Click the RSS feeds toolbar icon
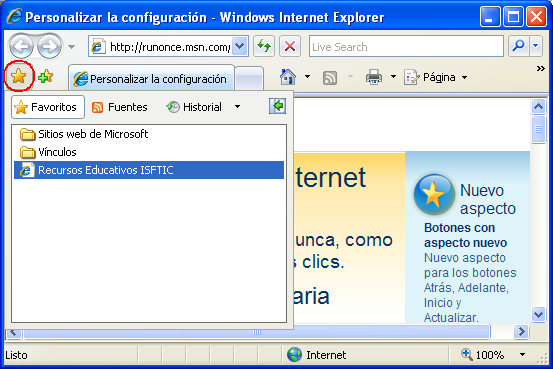The width and height of the screenshot is (553, 369). [x=330, y=77]
